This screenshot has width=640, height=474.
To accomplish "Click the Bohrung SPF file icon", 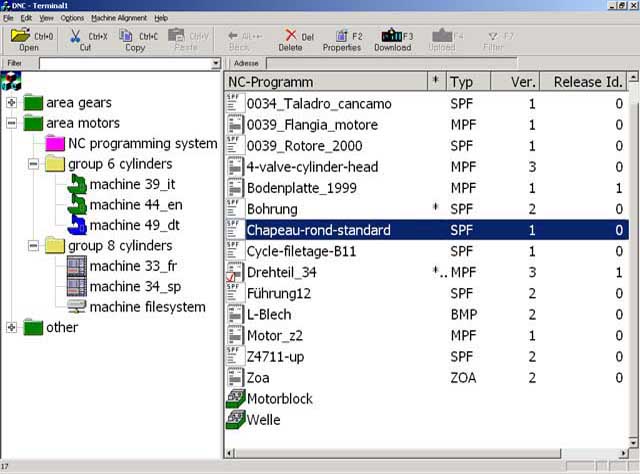I will pyautogui.click(x=235, y=209).
